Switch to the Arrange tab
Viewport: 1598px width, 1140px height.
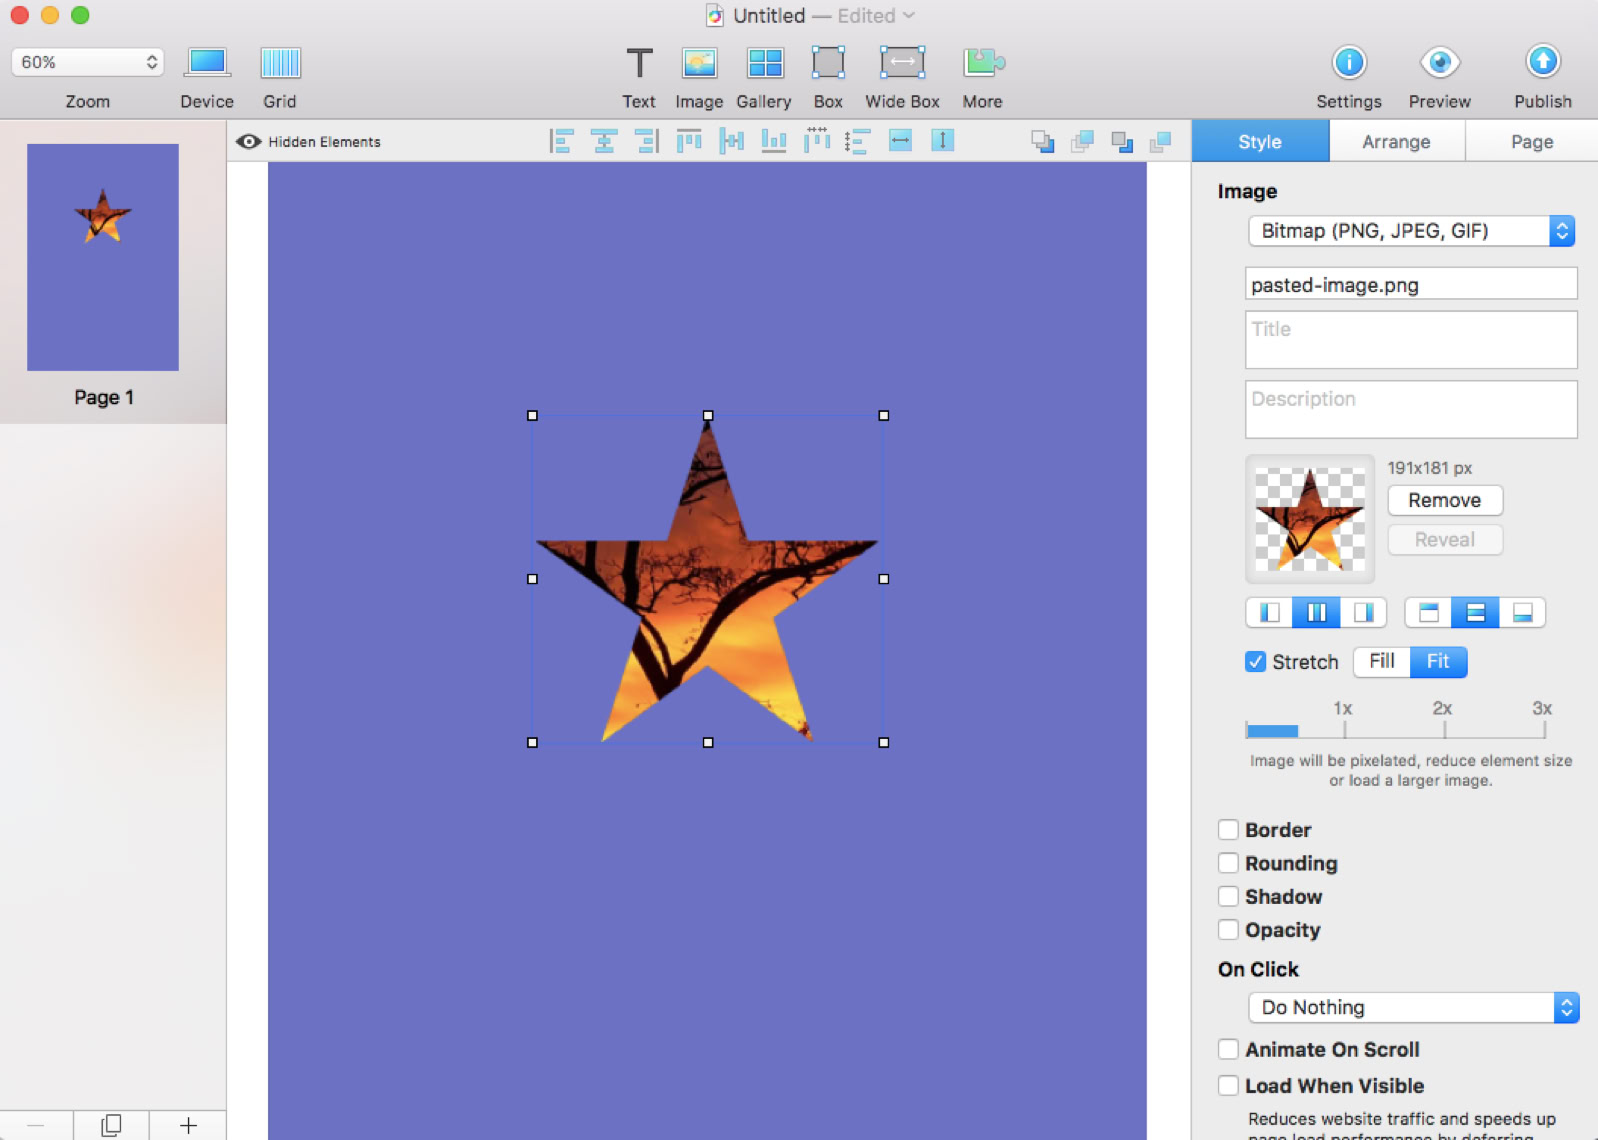point(1396,142)
